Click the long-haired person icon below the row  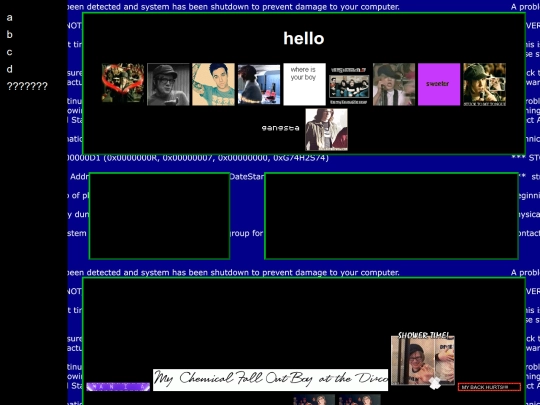click(x=326, y=129)
